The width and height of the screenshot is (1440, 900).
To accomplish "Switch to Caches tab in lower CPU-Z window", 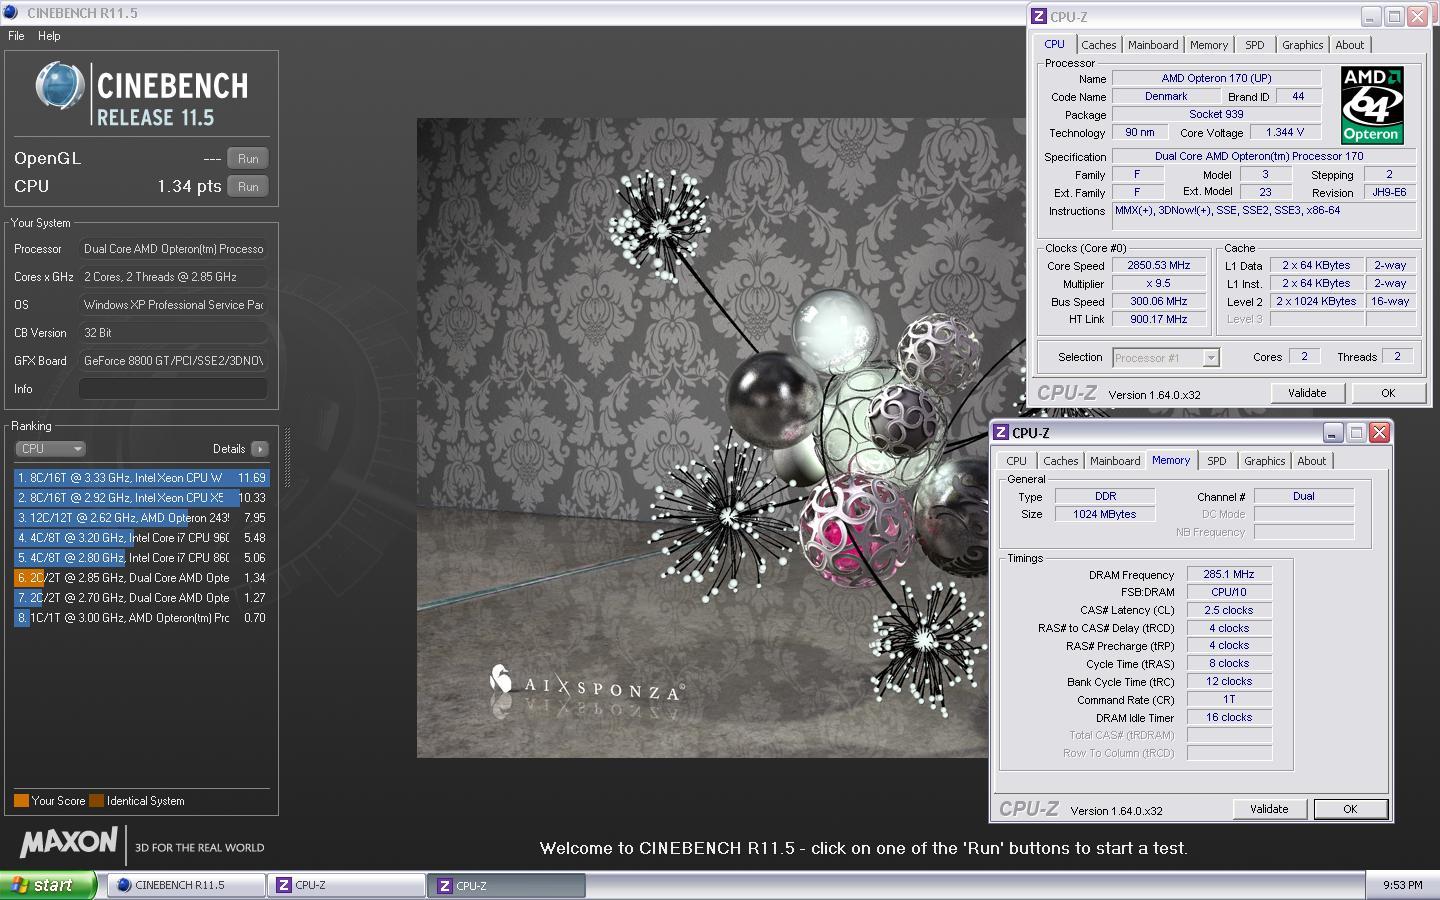I will (1060, 461).
